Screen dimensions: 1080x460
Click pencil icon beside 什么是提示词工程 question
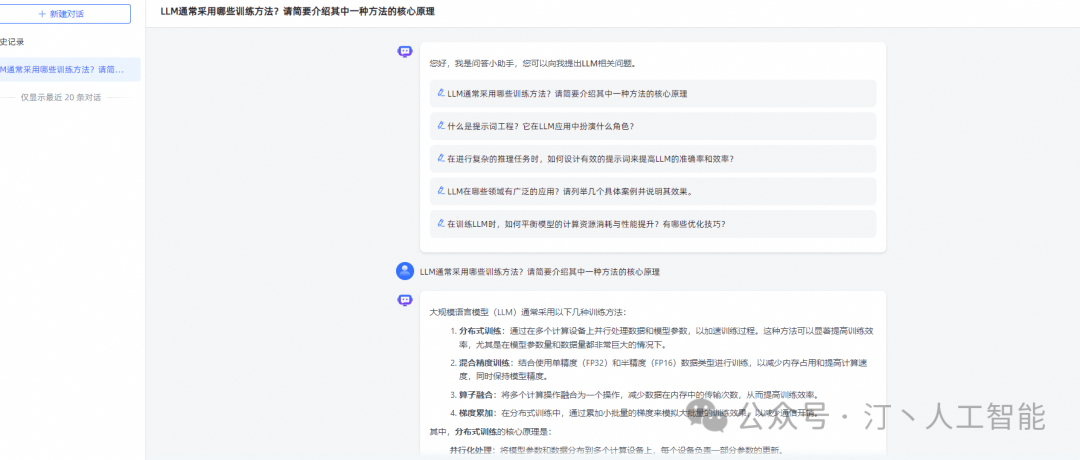(441, 125)
